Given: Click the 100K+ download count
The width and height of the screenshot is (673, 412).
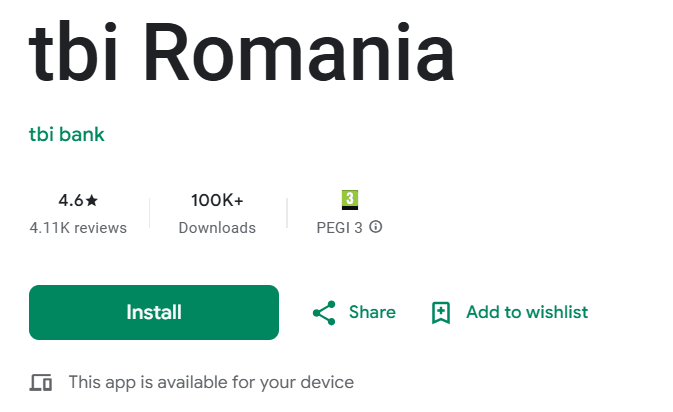Looking at the screenshot, I should 217,200.
